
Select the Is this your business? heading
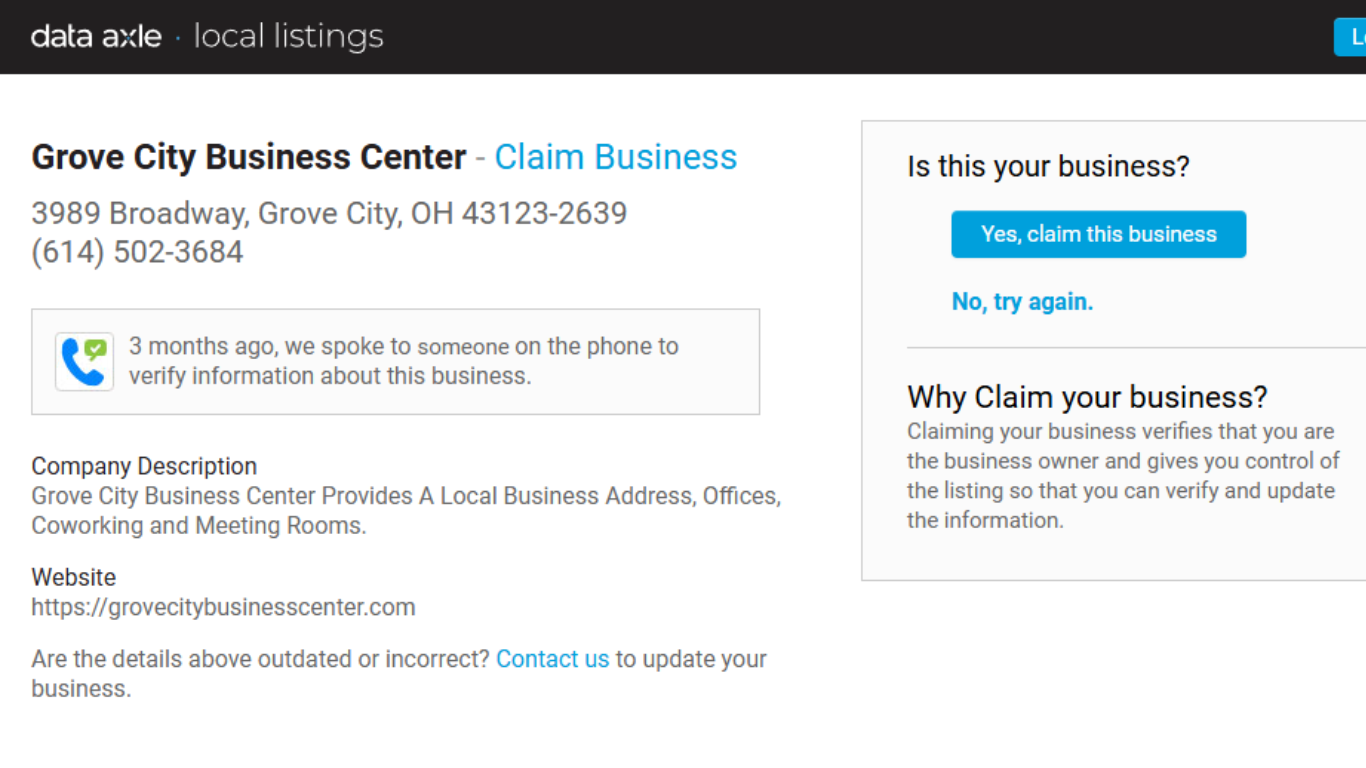tap(1048, 166)
